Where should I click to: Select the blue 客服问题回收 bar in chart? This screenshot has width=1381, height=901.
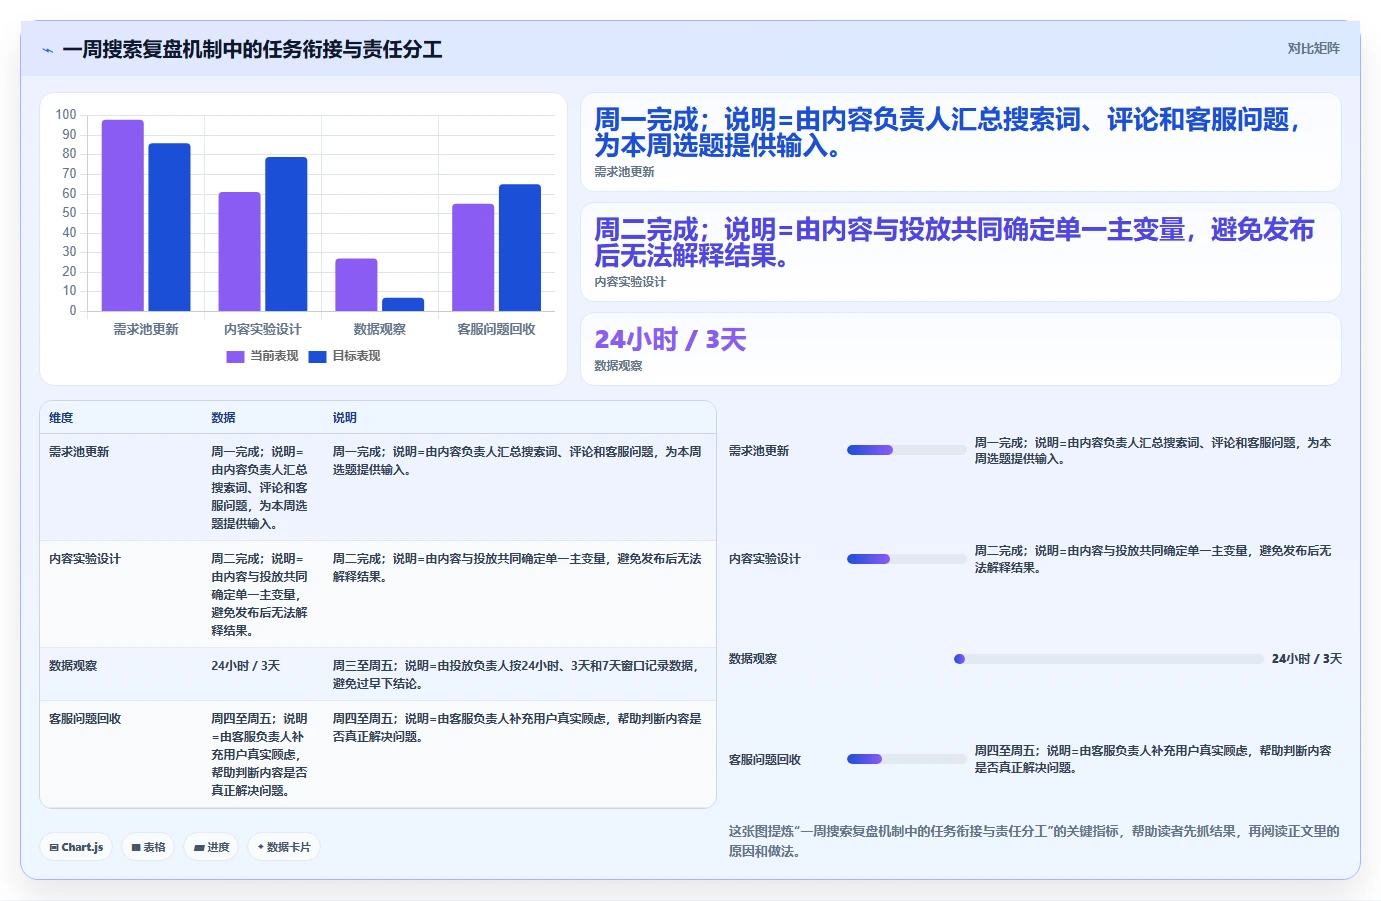(x=520, y=247)
